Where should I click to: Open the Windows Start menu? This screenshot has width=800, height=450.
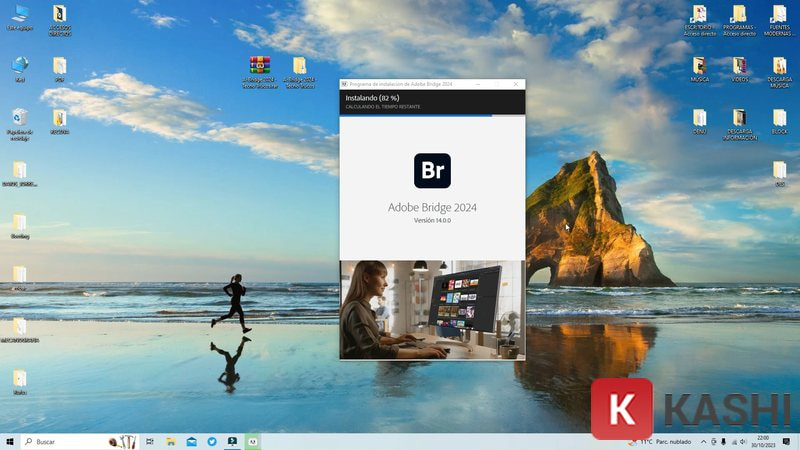pyautogui.click(x=10, y=441)
